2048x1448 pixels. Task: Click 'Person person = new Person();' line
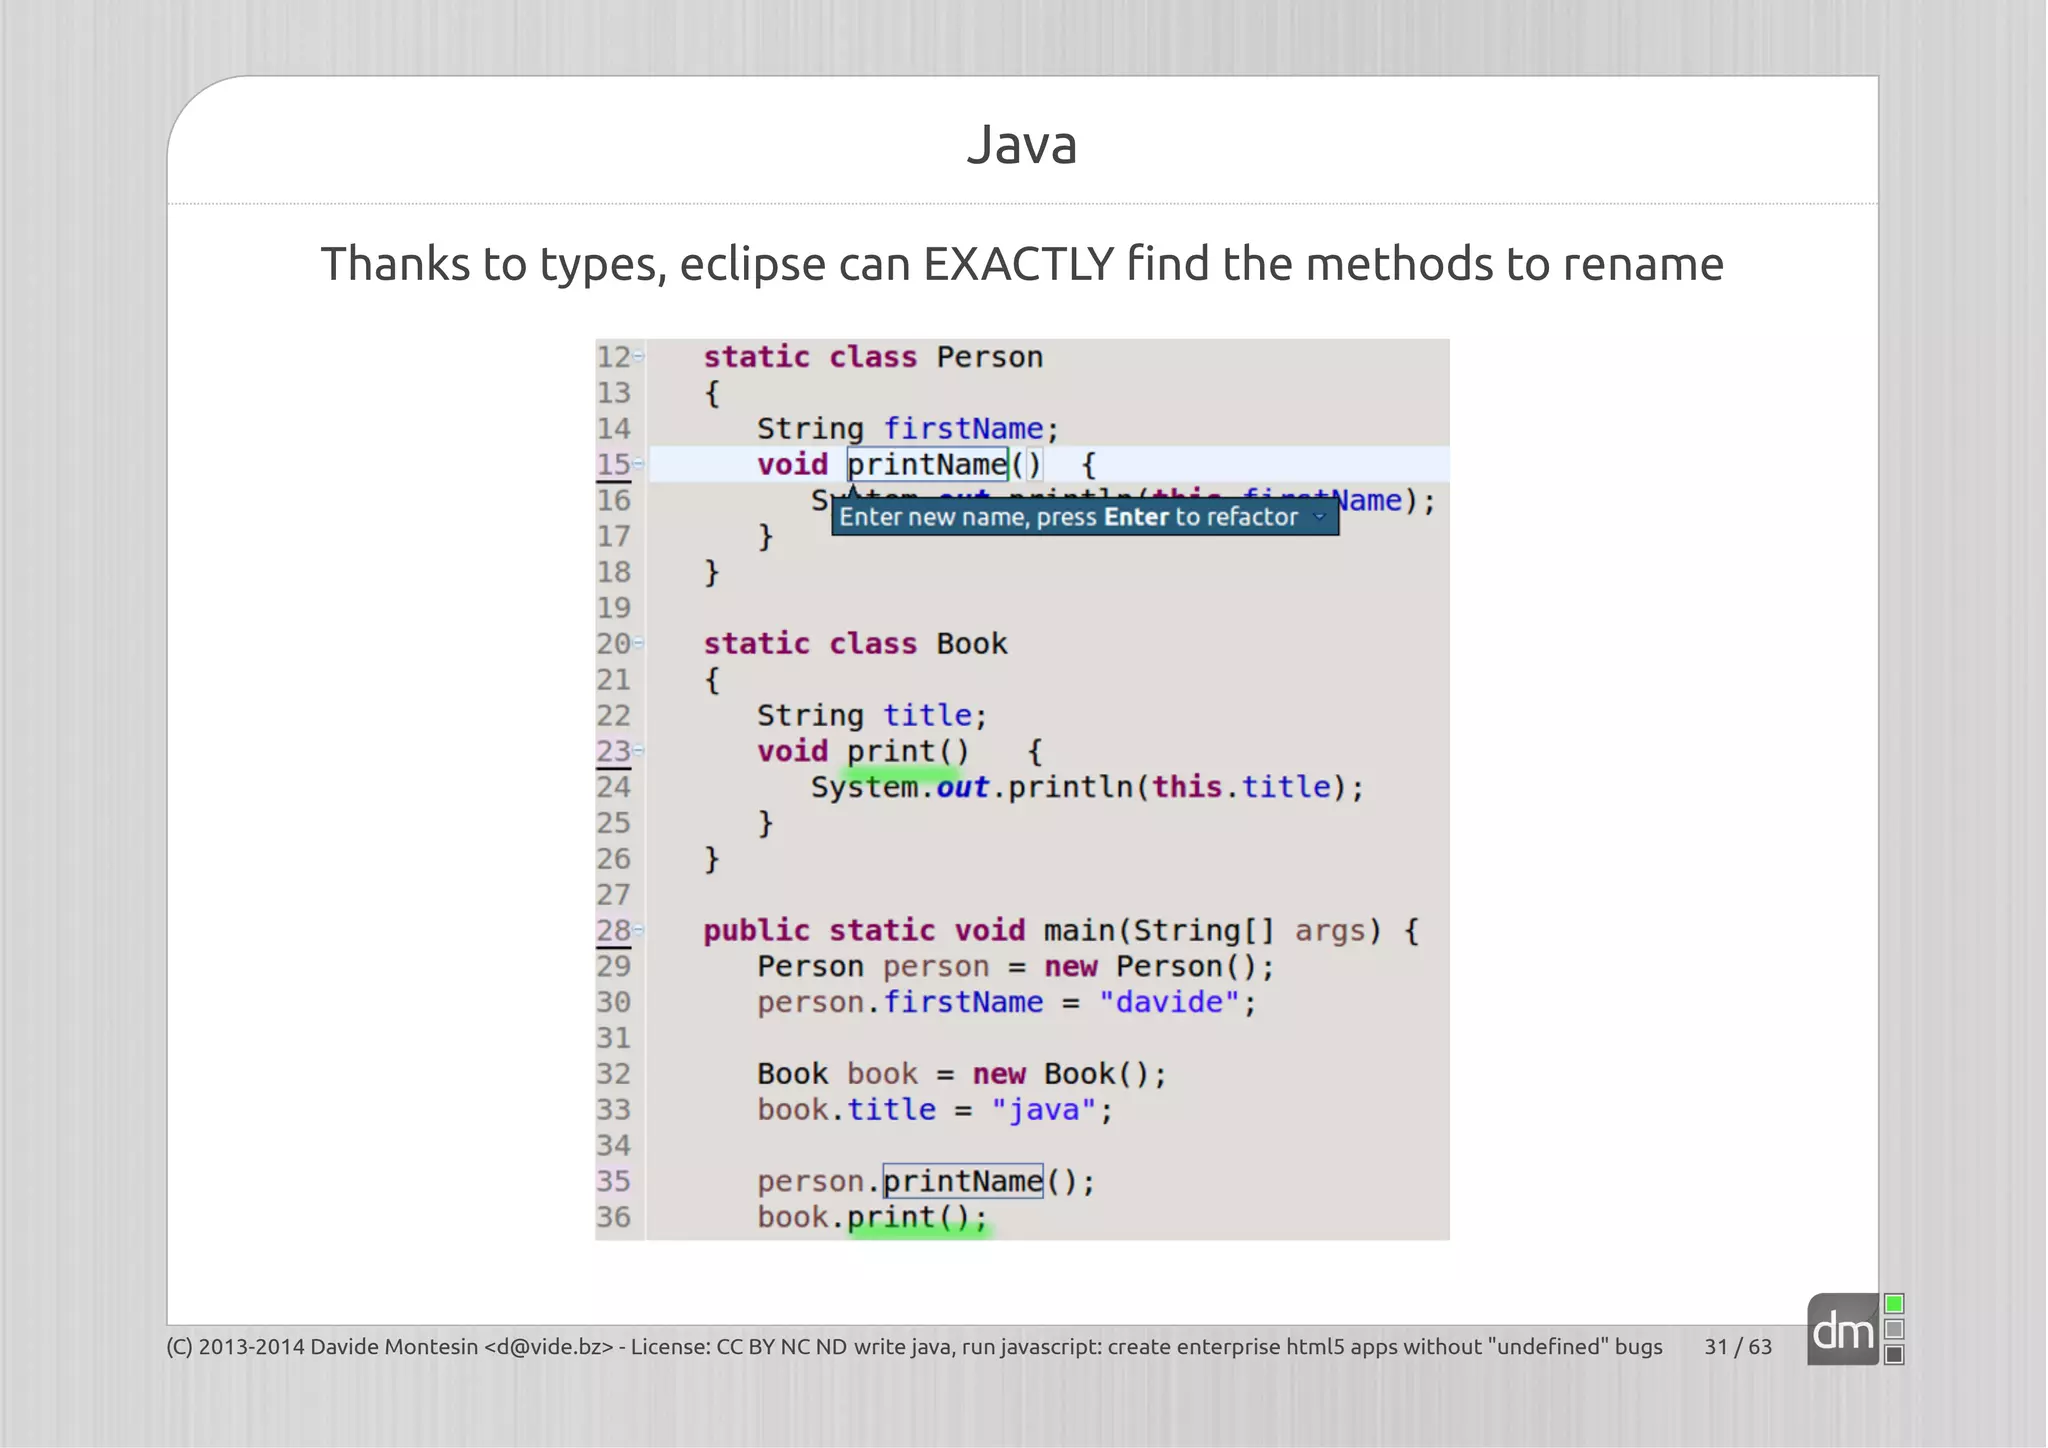click(x=1016, y=966)
